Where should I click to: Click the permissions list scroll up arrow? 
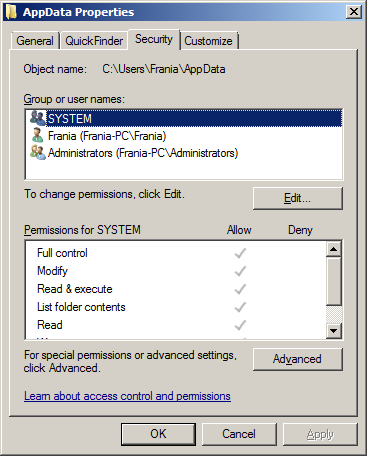333,249
